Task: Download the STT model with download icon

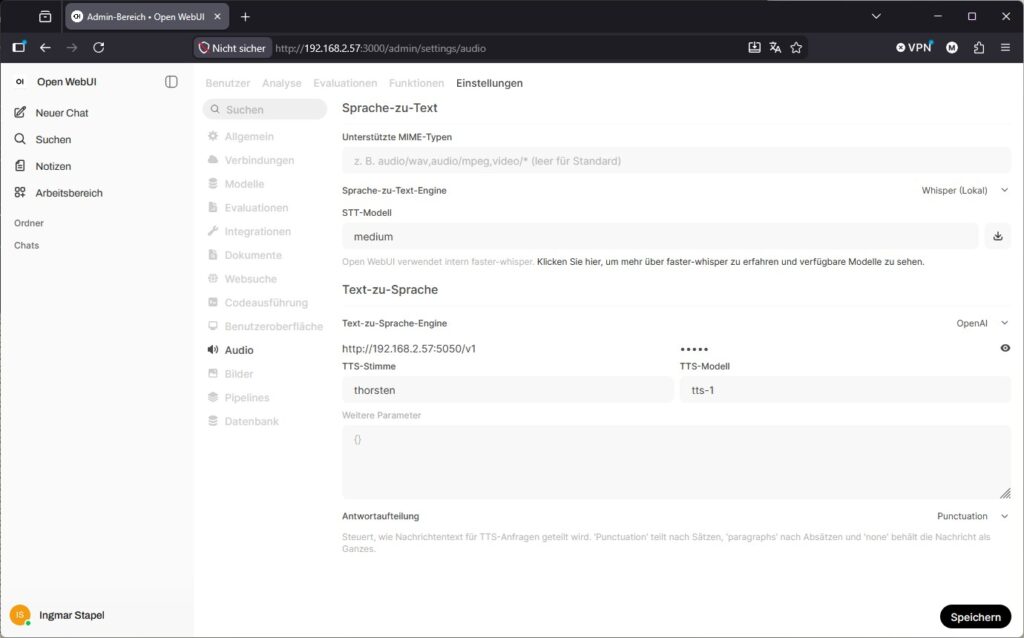Action: pyautogui.click(x=998, y=236)
